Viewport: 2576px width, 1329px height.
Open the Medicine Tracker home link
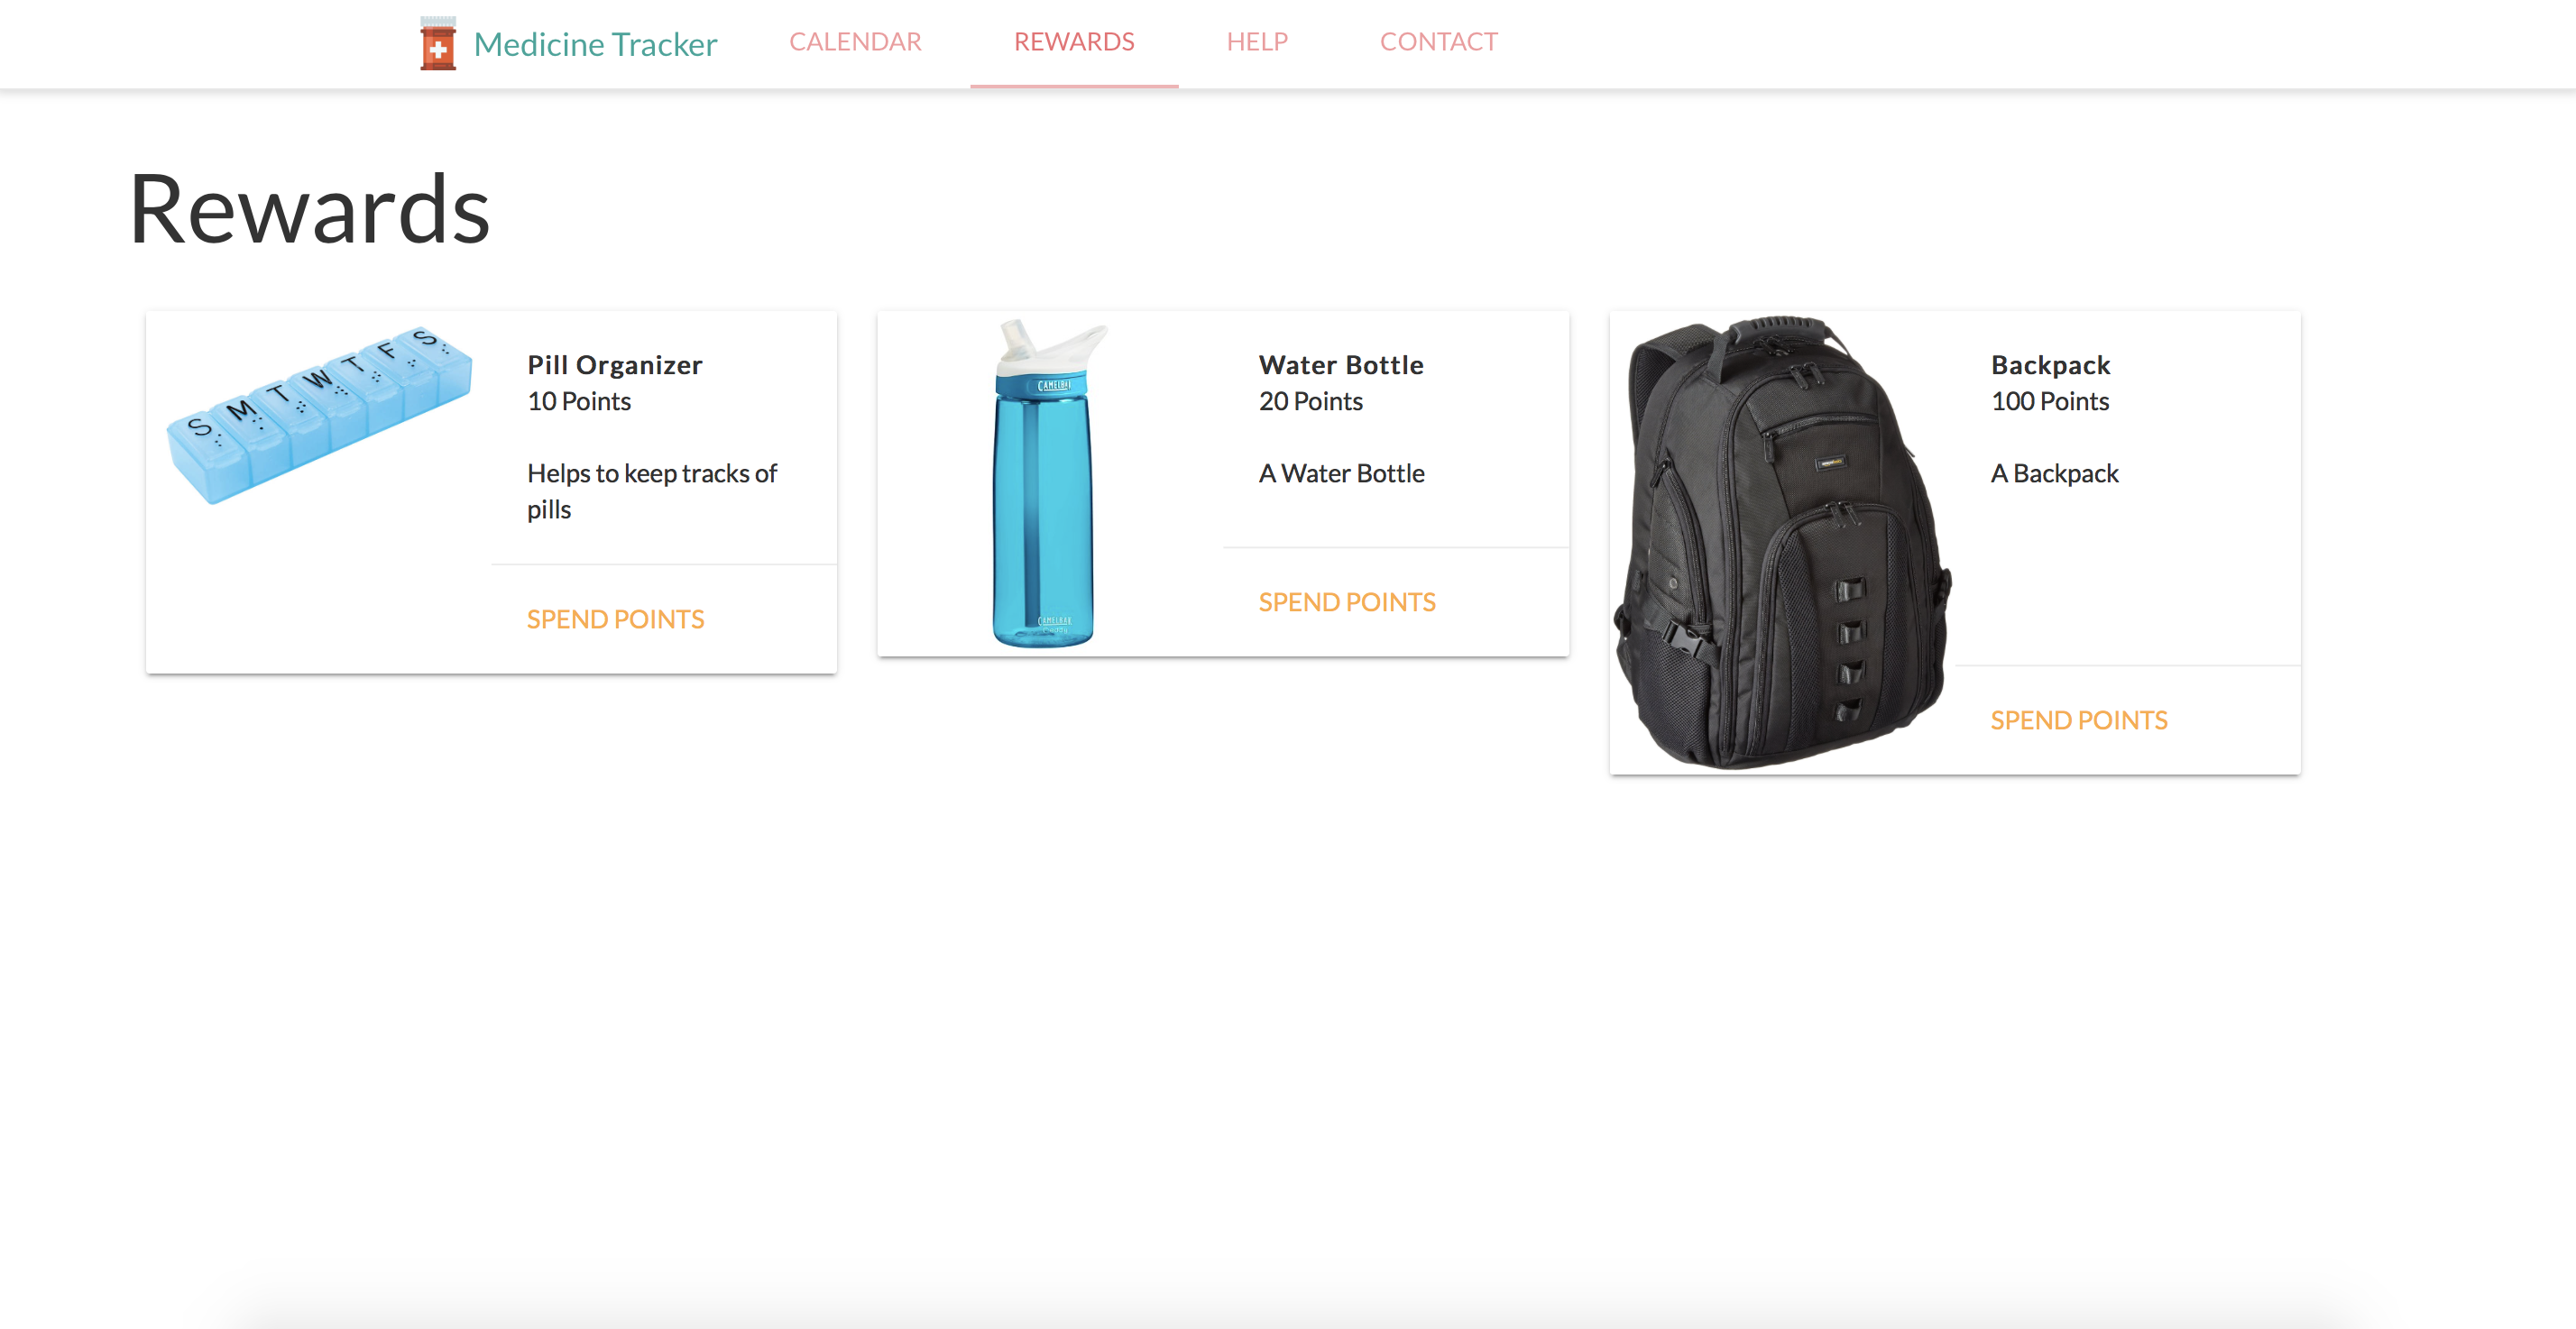pyautogui.click(x=595, y=44)
